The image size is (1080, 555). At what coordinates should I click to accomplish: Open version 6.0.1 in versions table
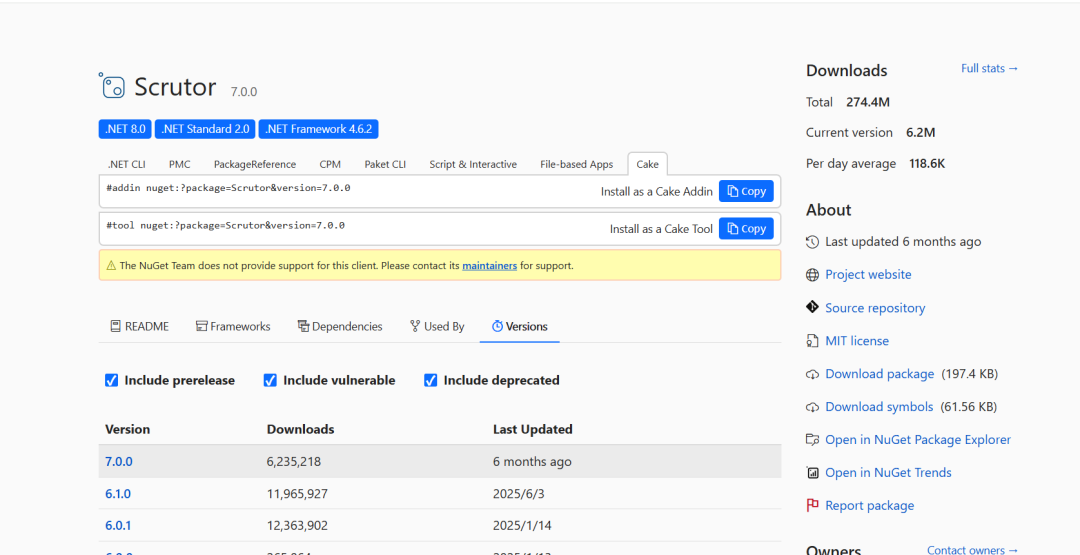click(x=118, y=525)
